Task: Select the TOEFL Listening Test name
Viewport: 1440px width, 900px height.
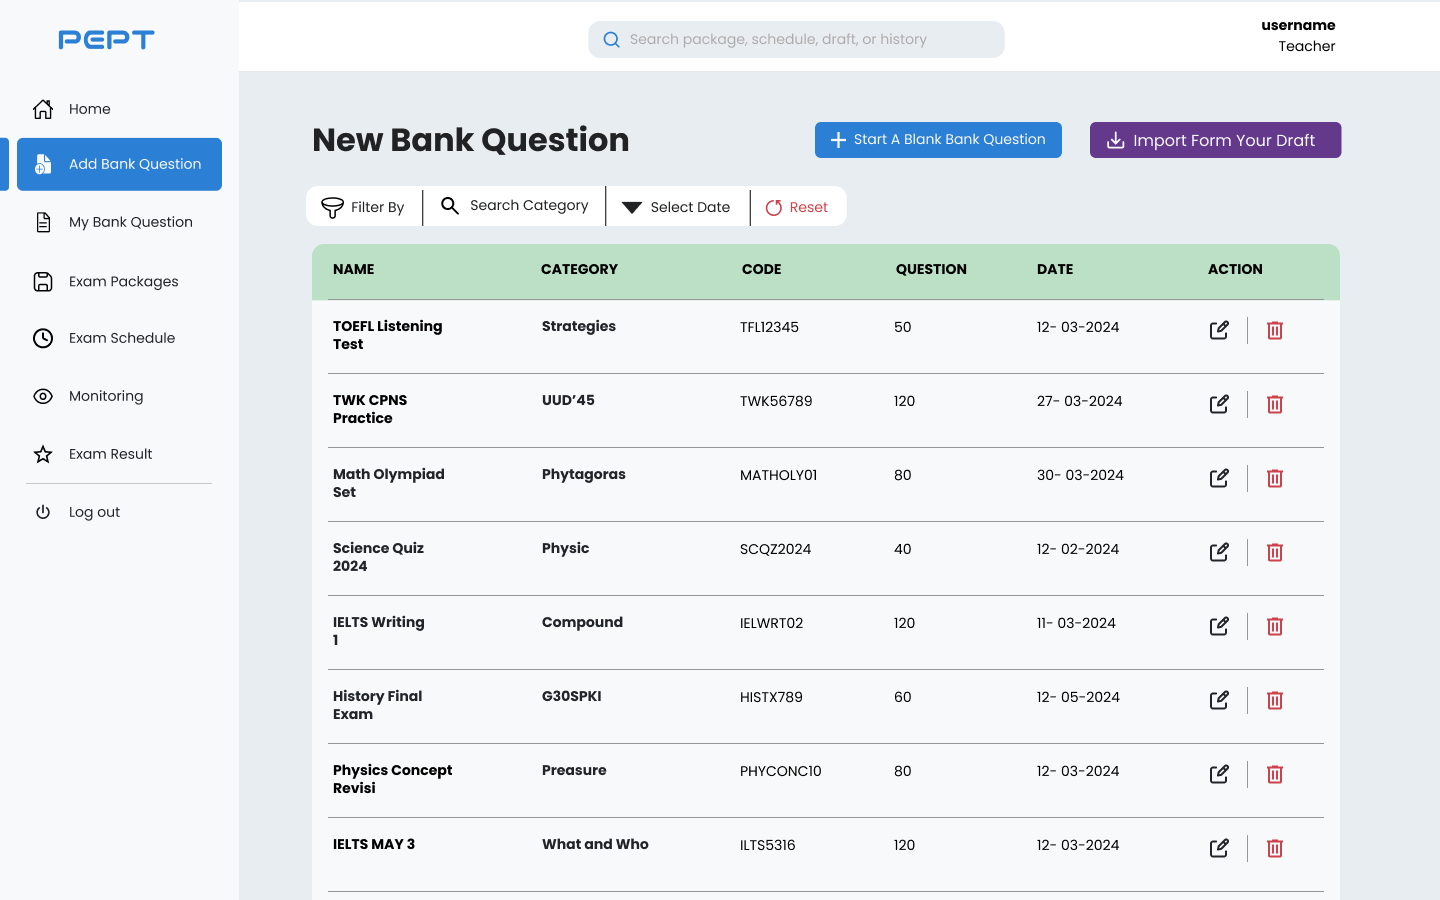Action: (388, 335)
